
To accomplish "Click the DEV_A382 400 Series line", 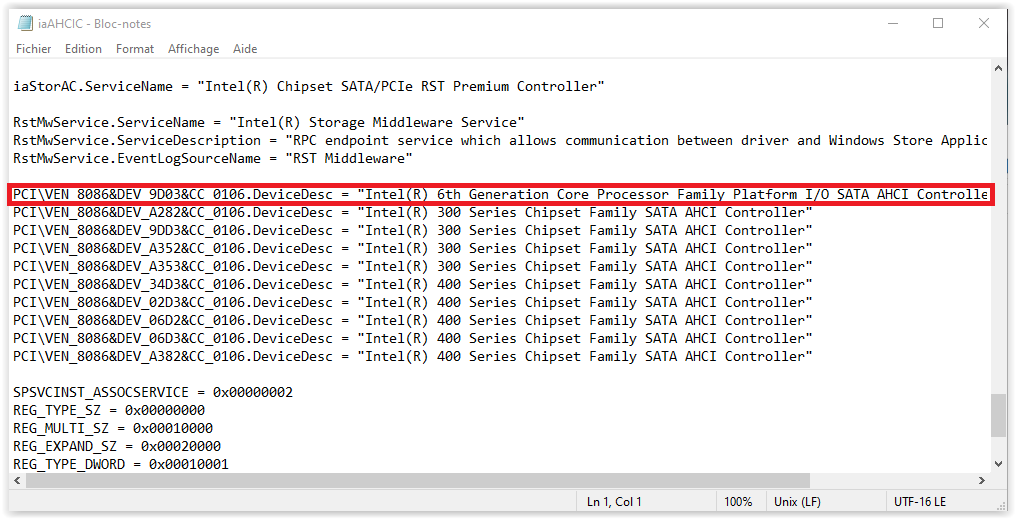I will (x=413, y=356).
